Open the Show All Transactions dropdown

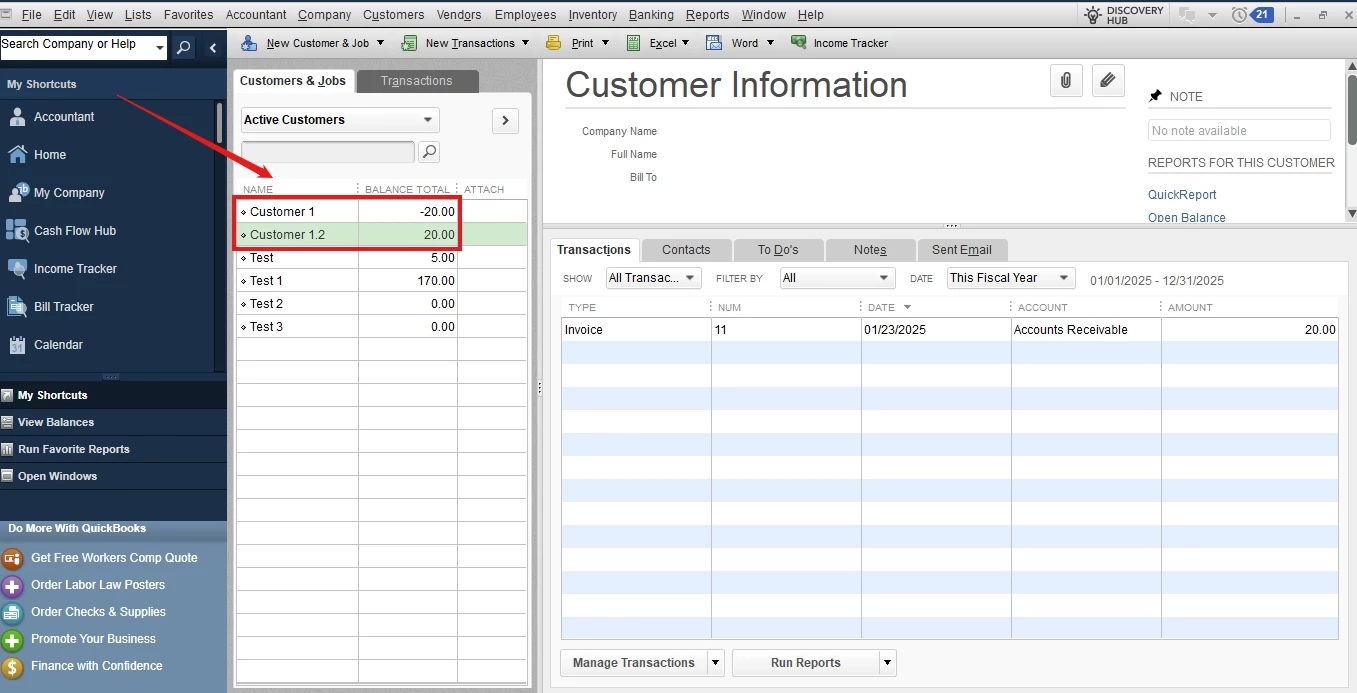(653, 278)
